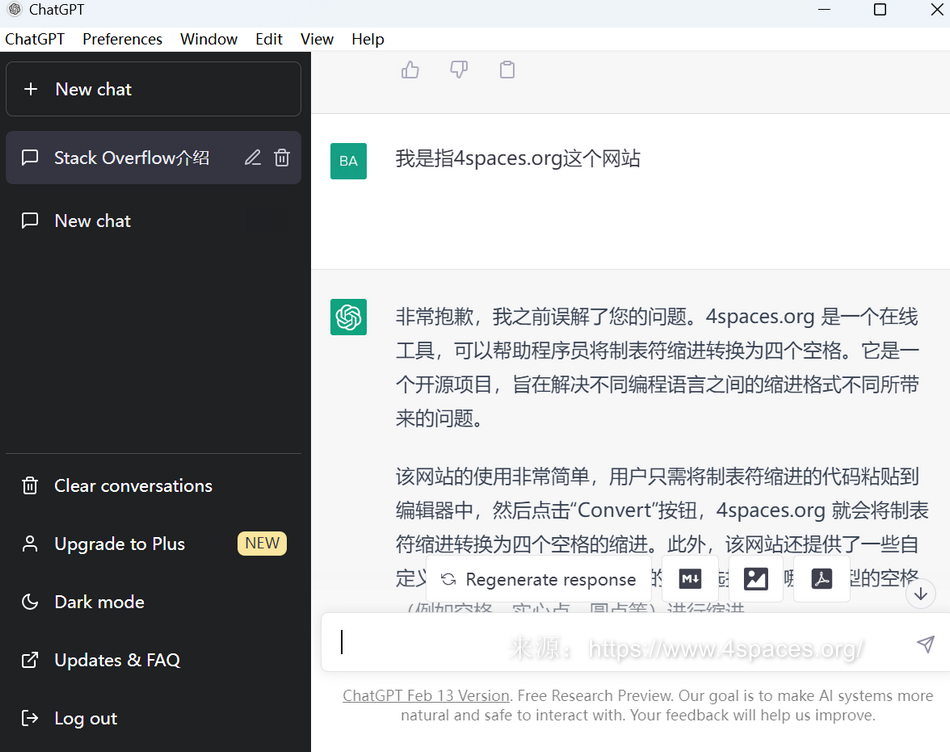Export conversation as PDF
This screenshot has height=752, width=950.
822,579
